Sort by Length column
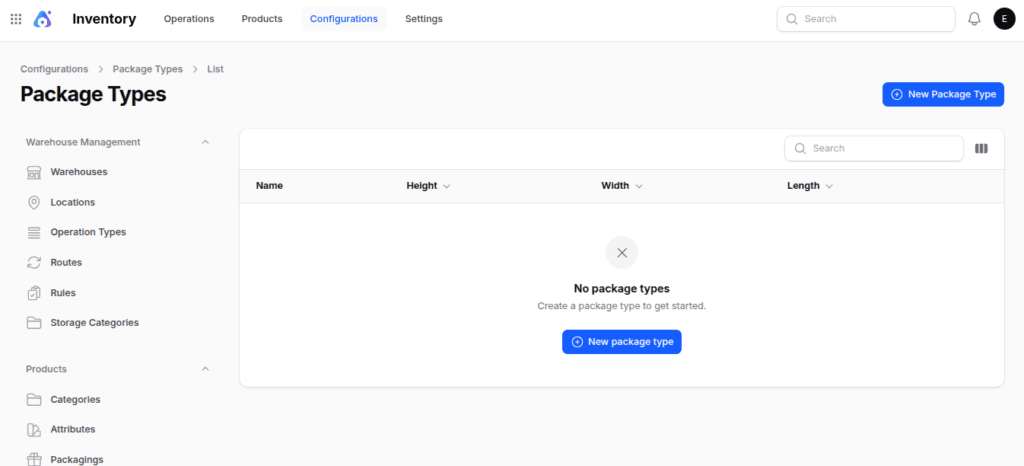The width and height of the screenshot is (1024, 466). point(810,186)
